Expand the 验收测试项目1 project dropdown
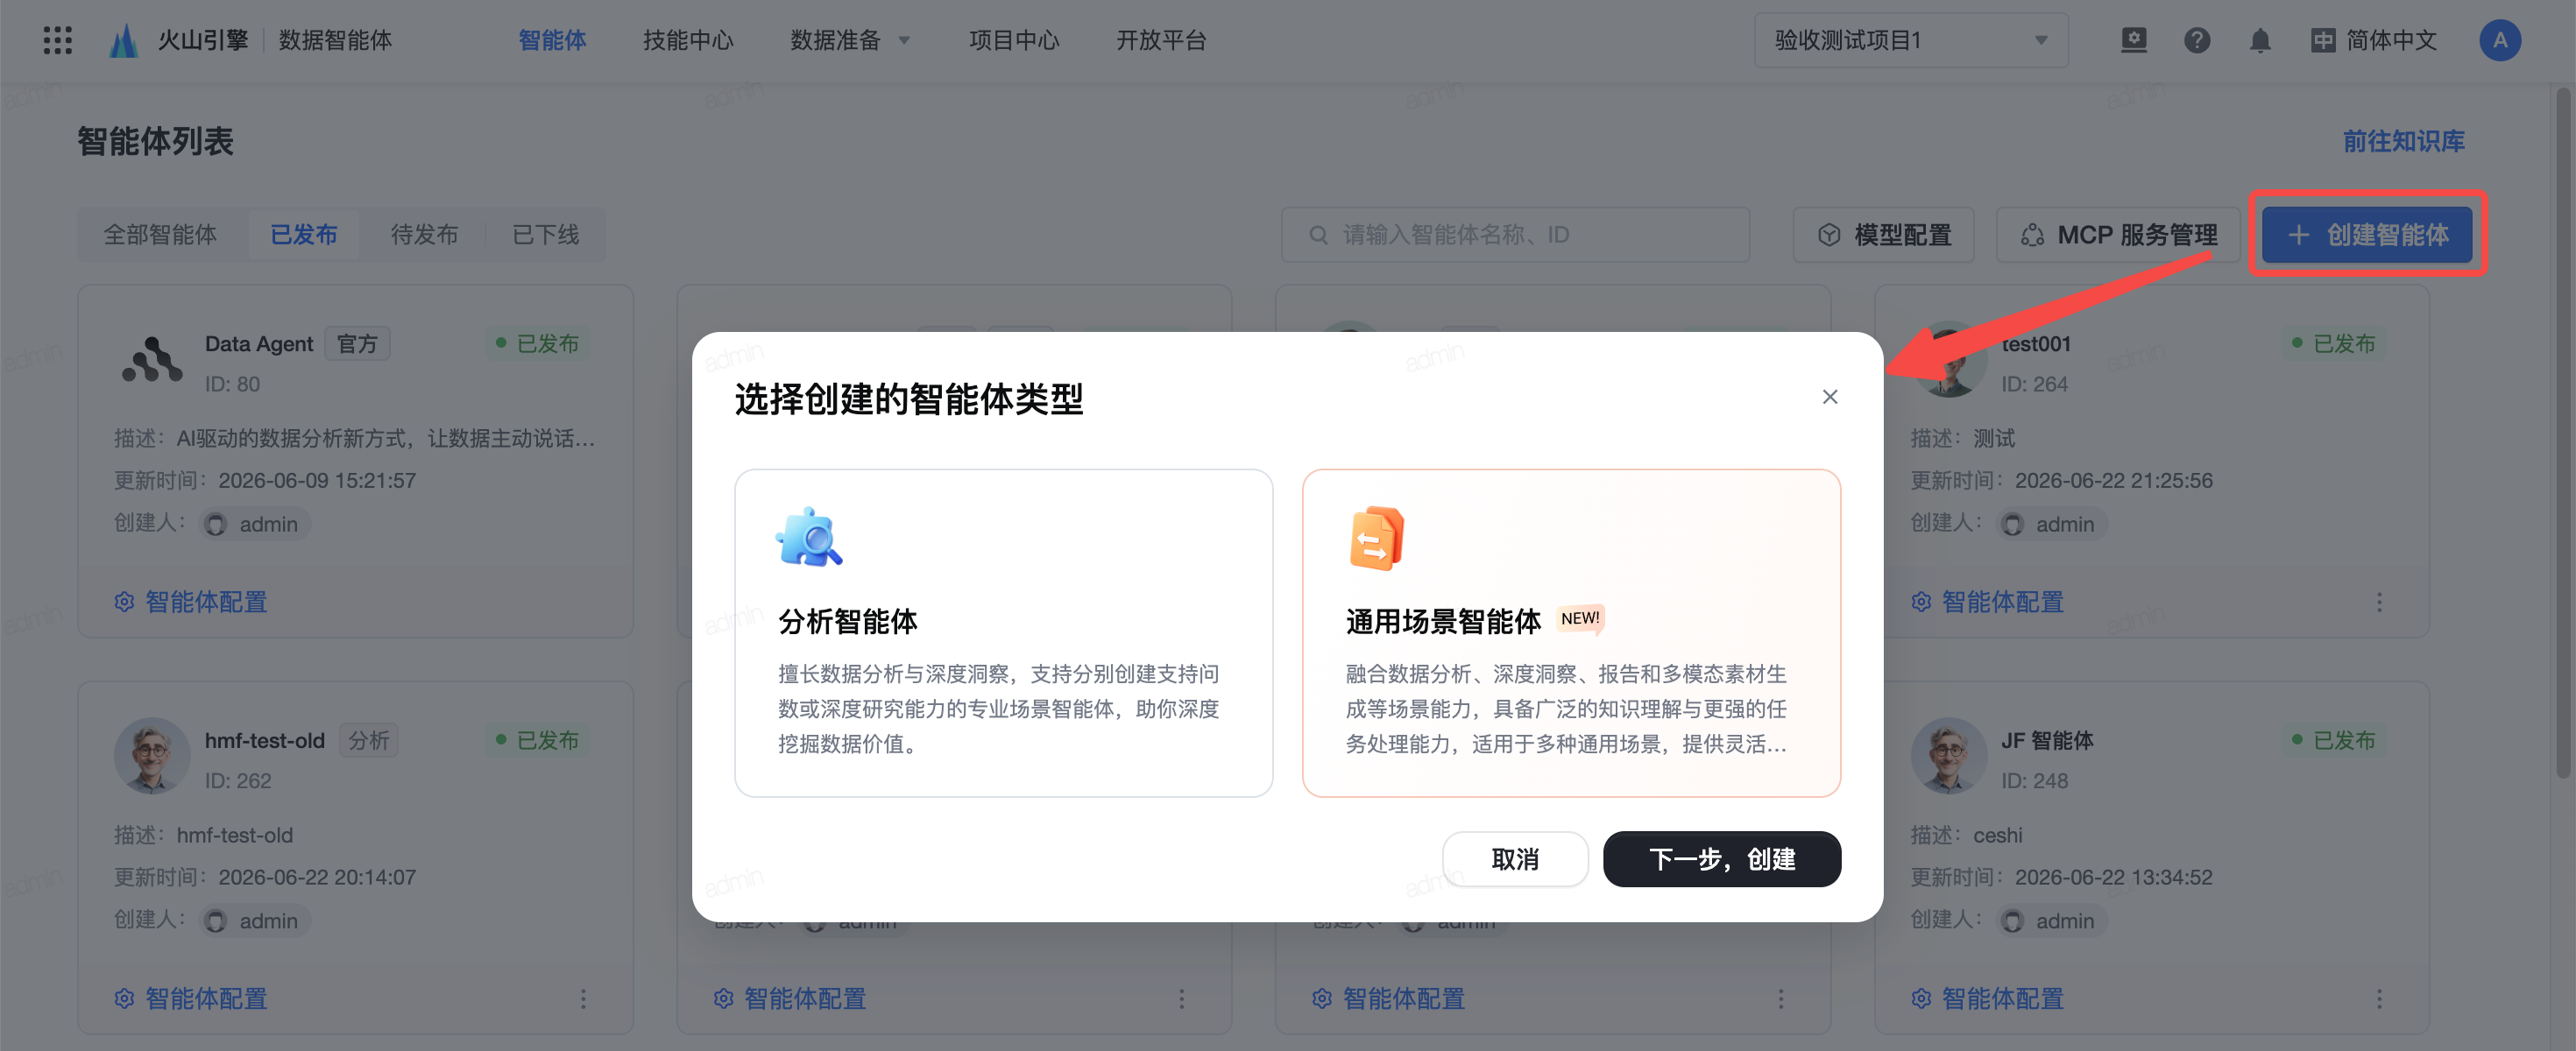 [1910, 40]
